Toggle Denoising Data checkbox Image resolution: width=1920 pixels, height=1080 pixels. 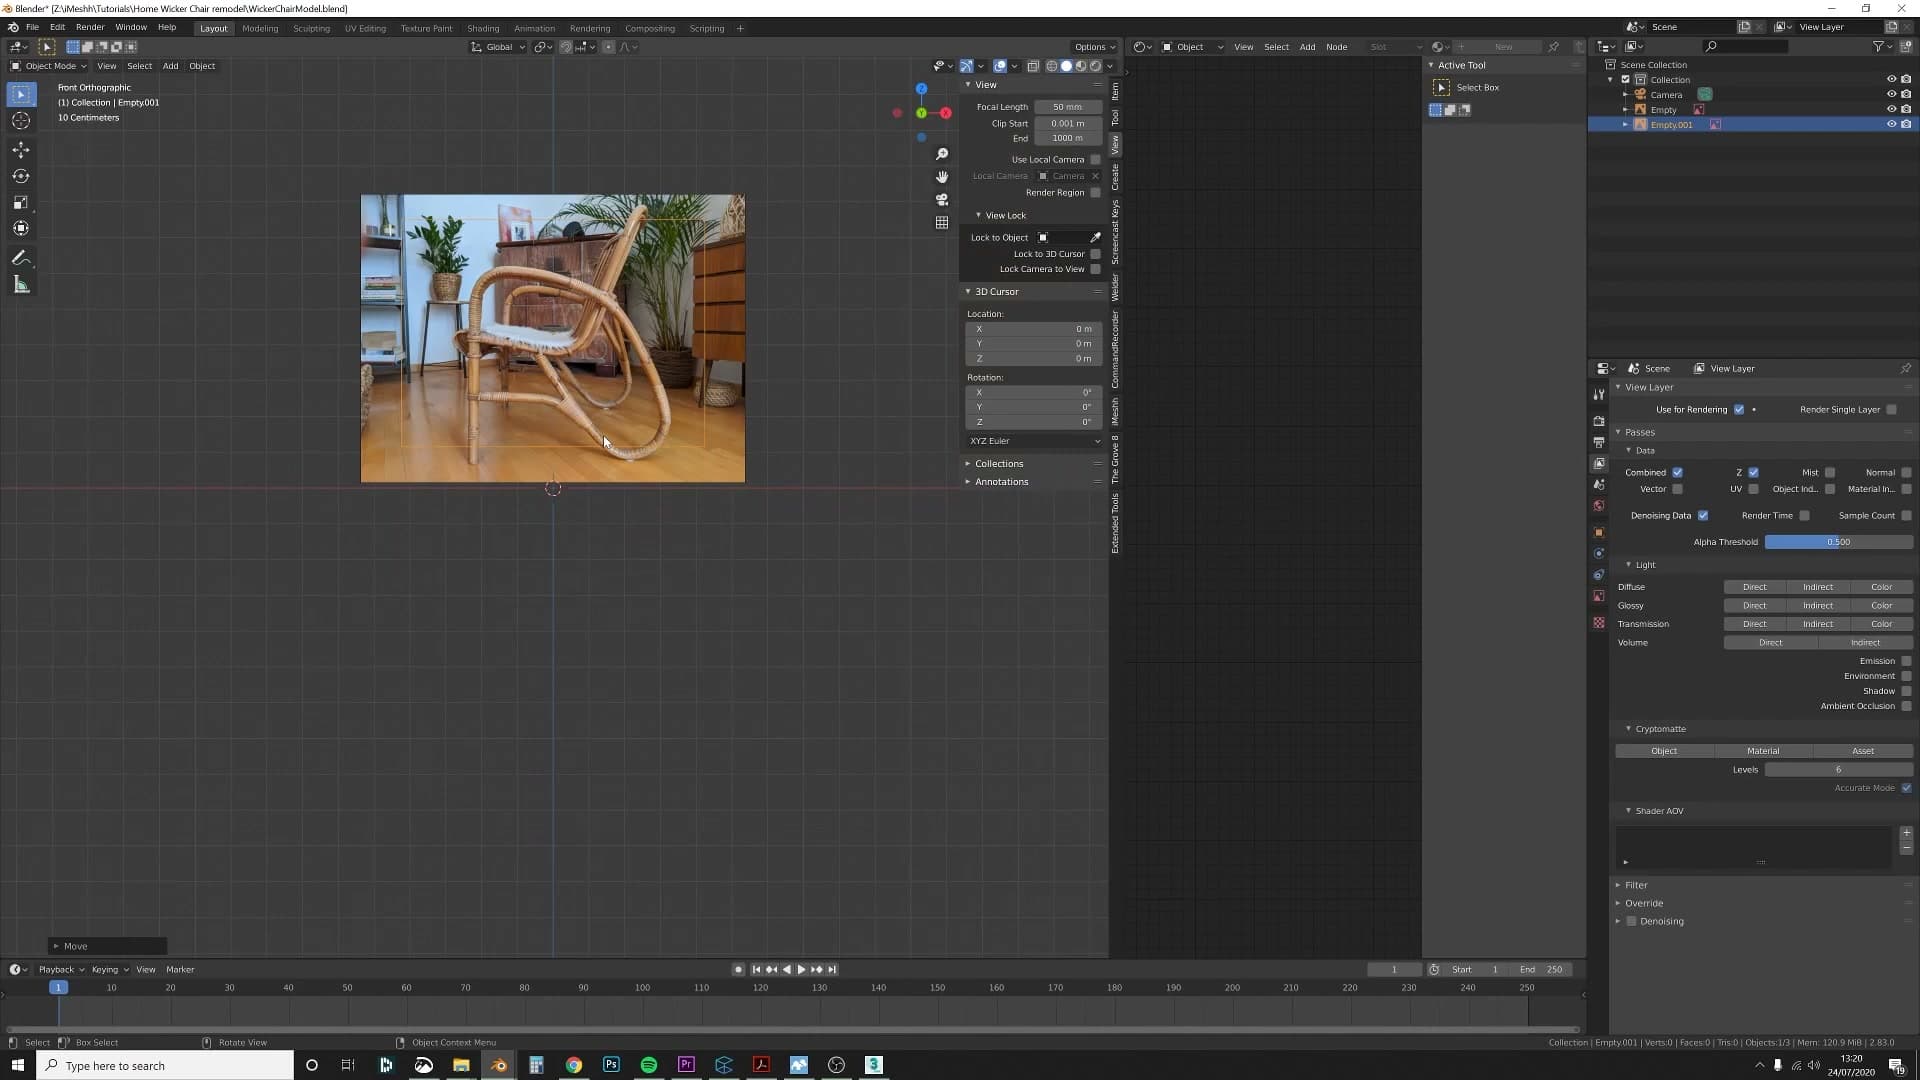point(1703,516)
